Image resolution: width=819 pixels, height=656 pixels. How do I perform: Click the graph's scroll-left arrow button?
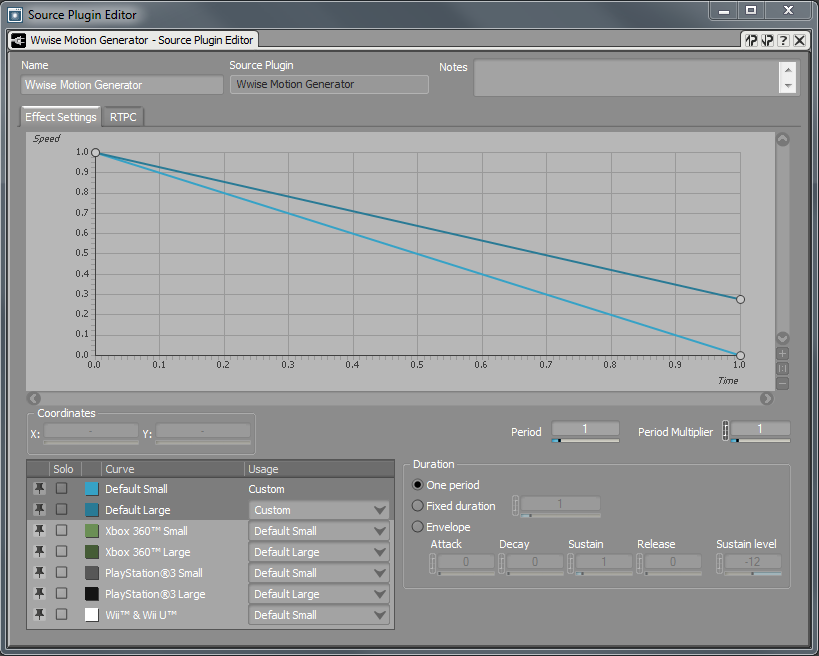[34, 399]
